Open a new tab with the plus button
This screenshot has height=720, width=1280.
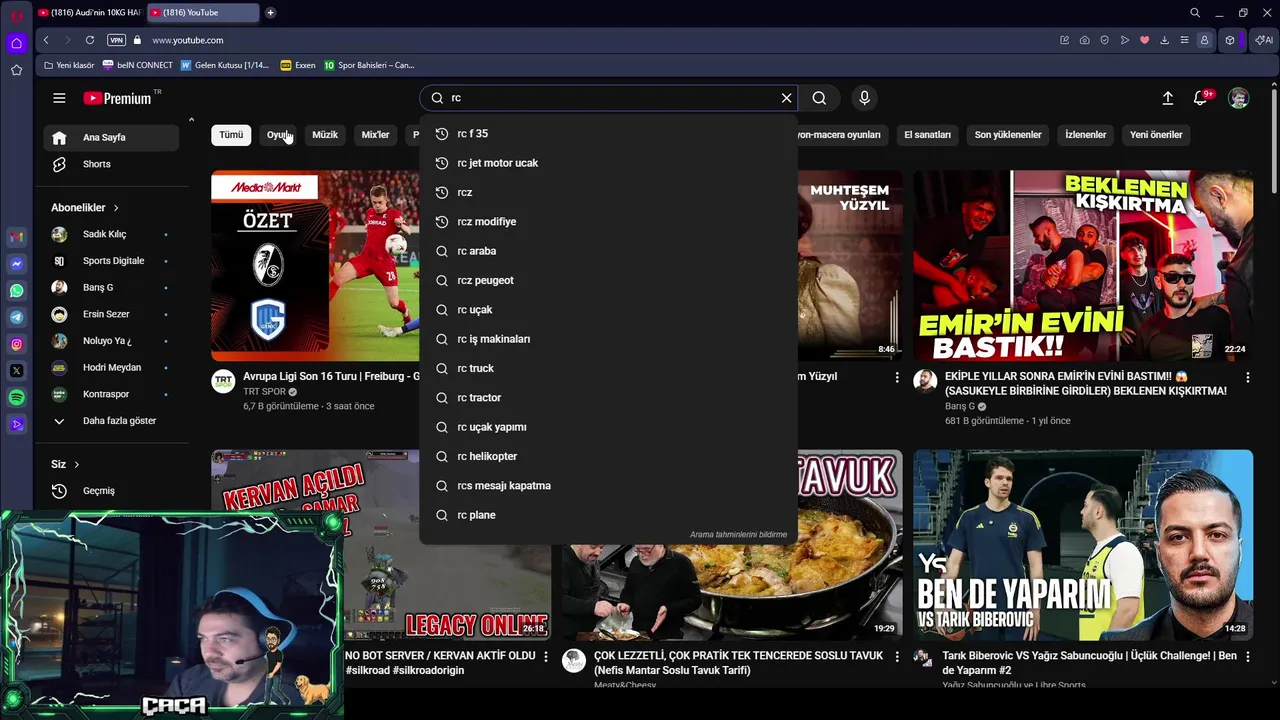[270, 13]
